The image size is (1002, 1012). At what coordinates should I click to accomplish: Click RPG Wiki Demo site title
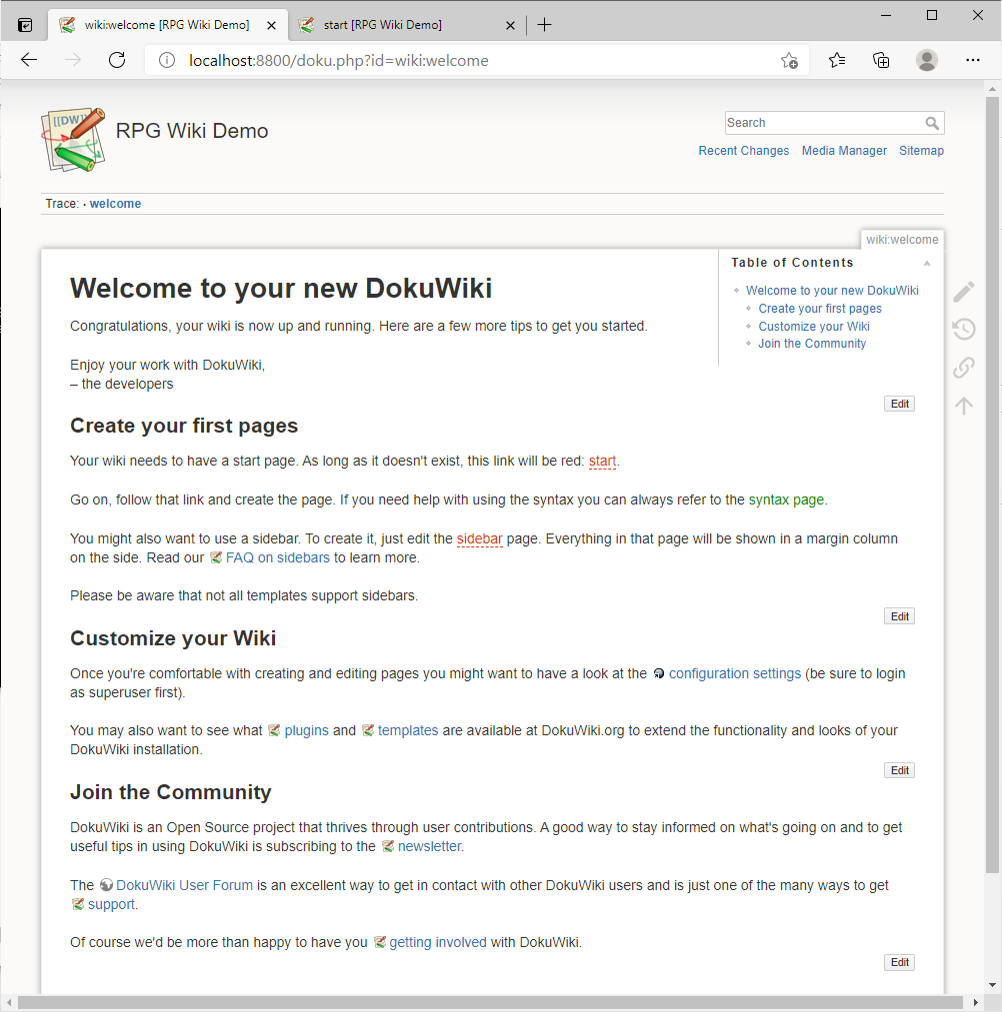pos(192,131)
